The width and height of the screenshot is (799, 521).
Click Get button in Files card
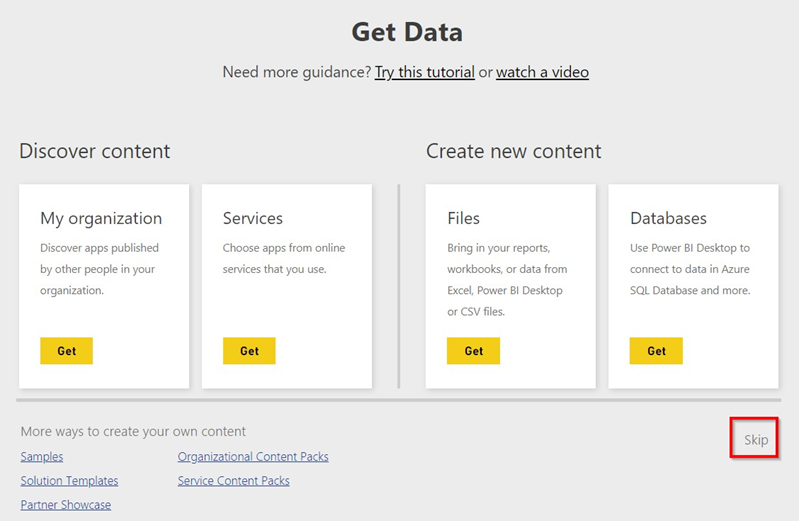coord(473,351)
